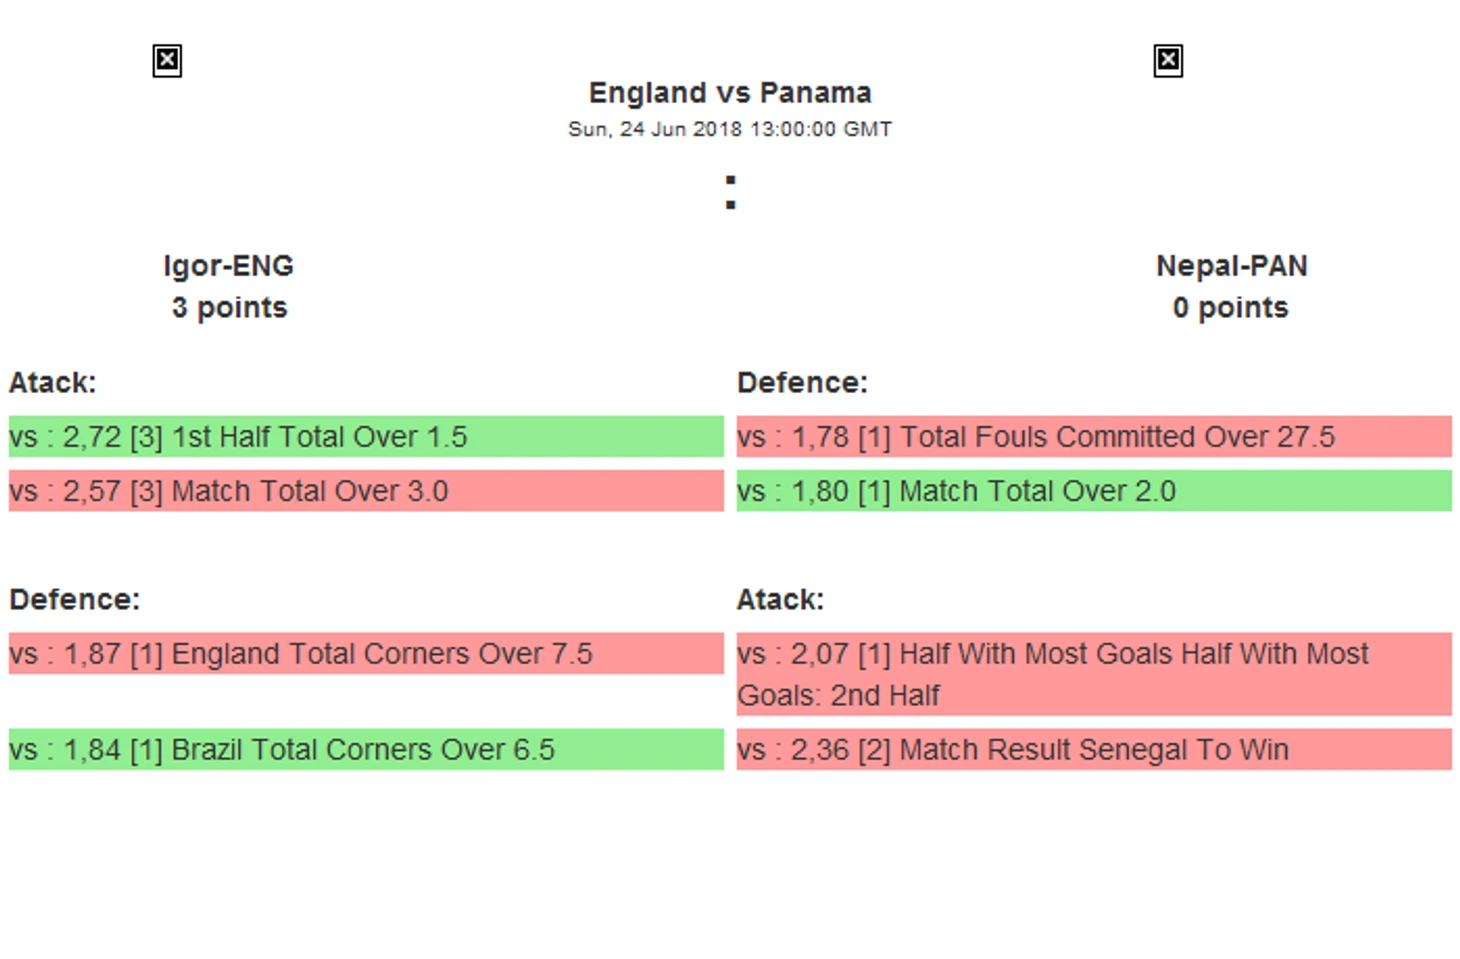Screen dimensions: 1460x959
Task: Click the England vs Panama title
Action: [729, 93]
